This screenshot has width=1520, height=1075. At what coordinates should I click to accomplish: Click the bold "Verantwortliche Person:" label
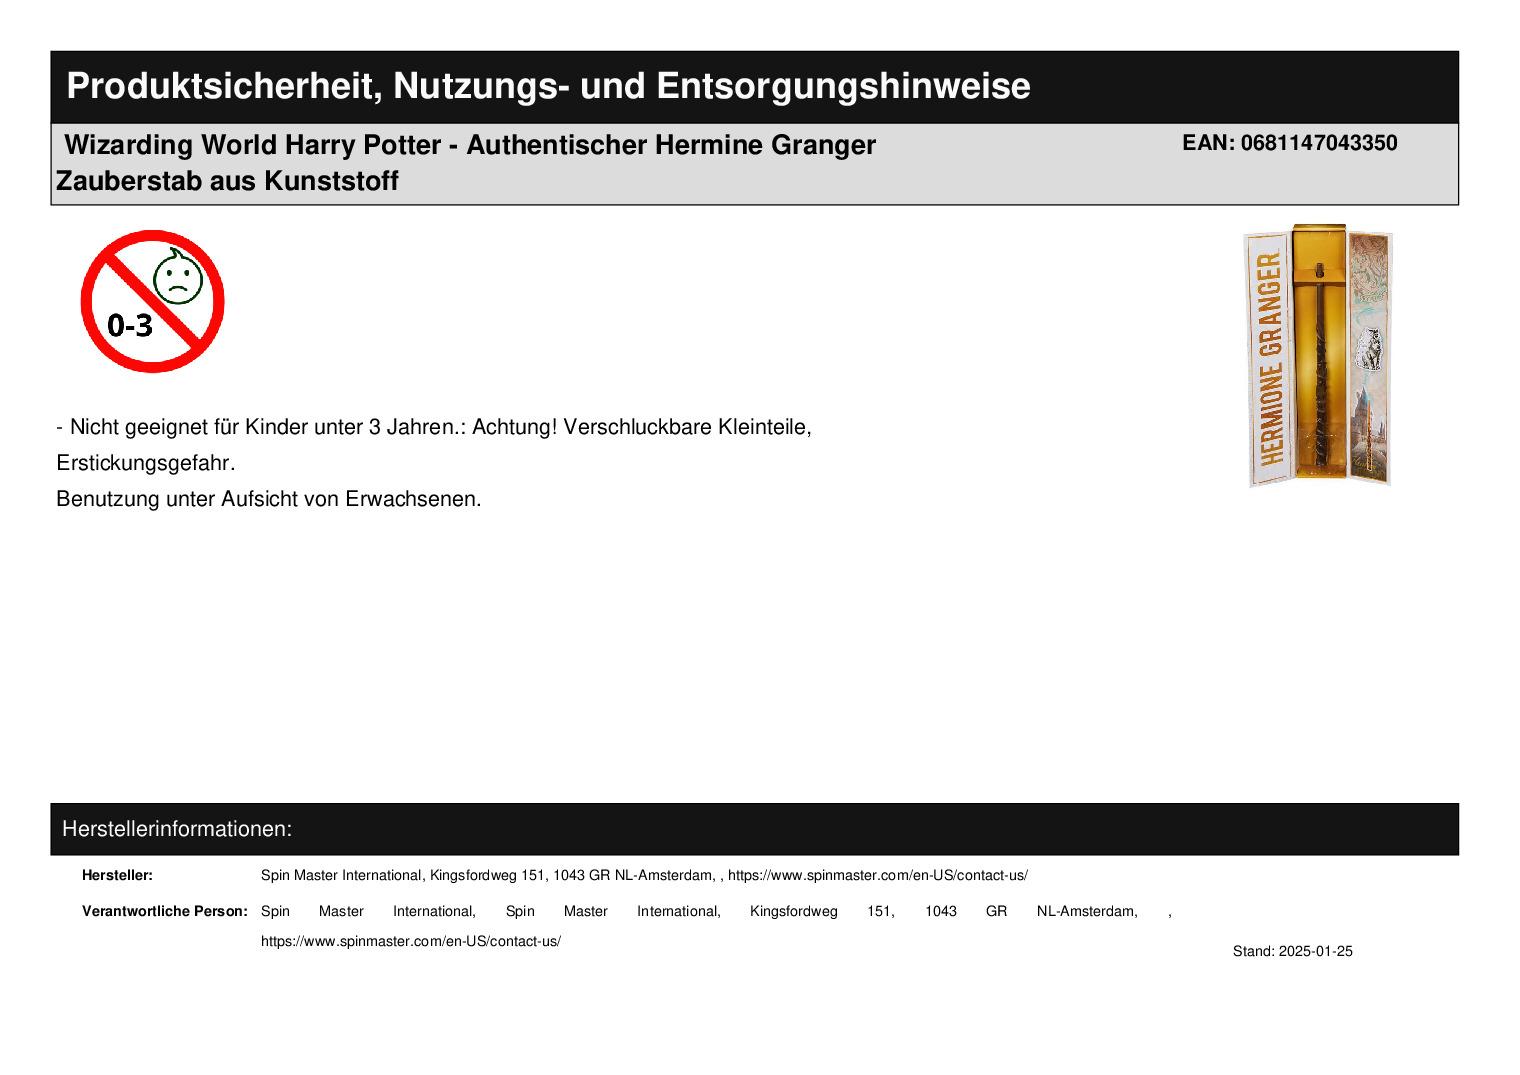click(165, 911)
